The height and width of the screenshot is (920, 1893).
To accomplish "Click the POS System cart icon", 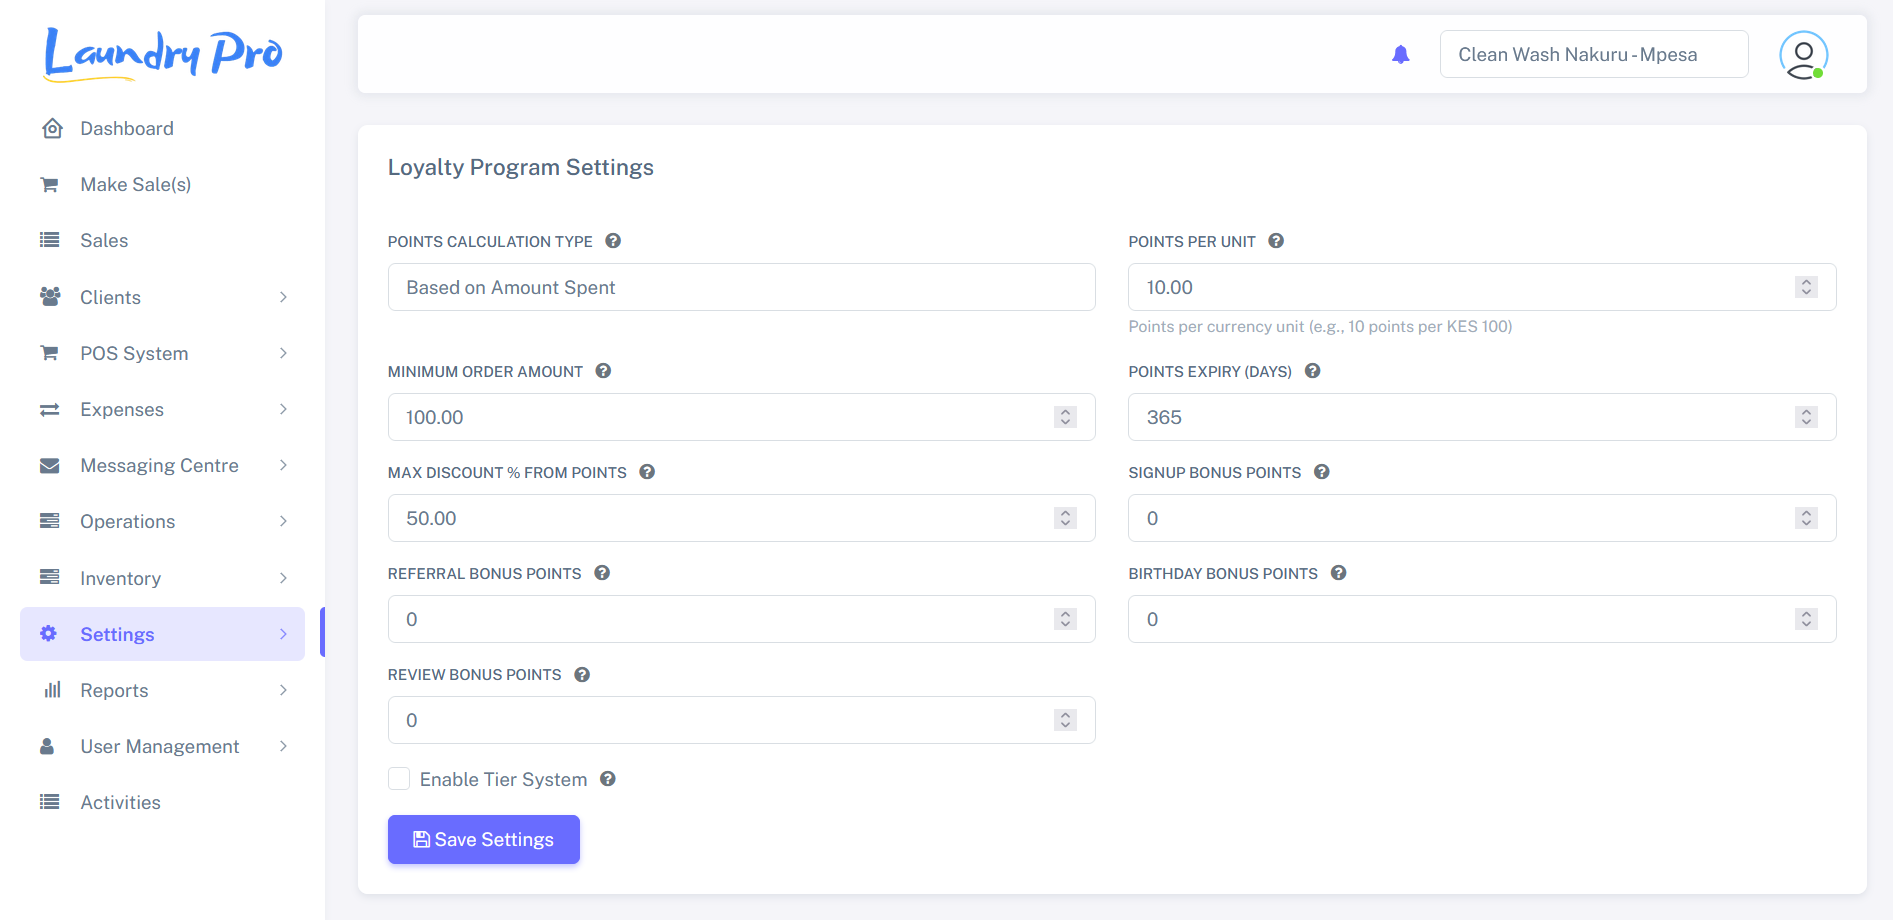I will (x=49, y=353).
